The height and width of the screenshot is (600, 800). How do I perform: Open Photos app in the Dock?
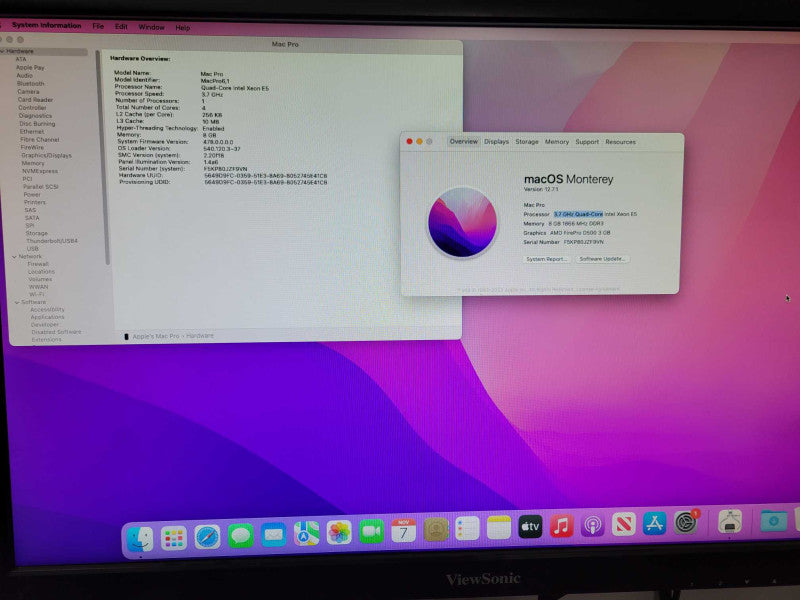[x=339, y=533]
